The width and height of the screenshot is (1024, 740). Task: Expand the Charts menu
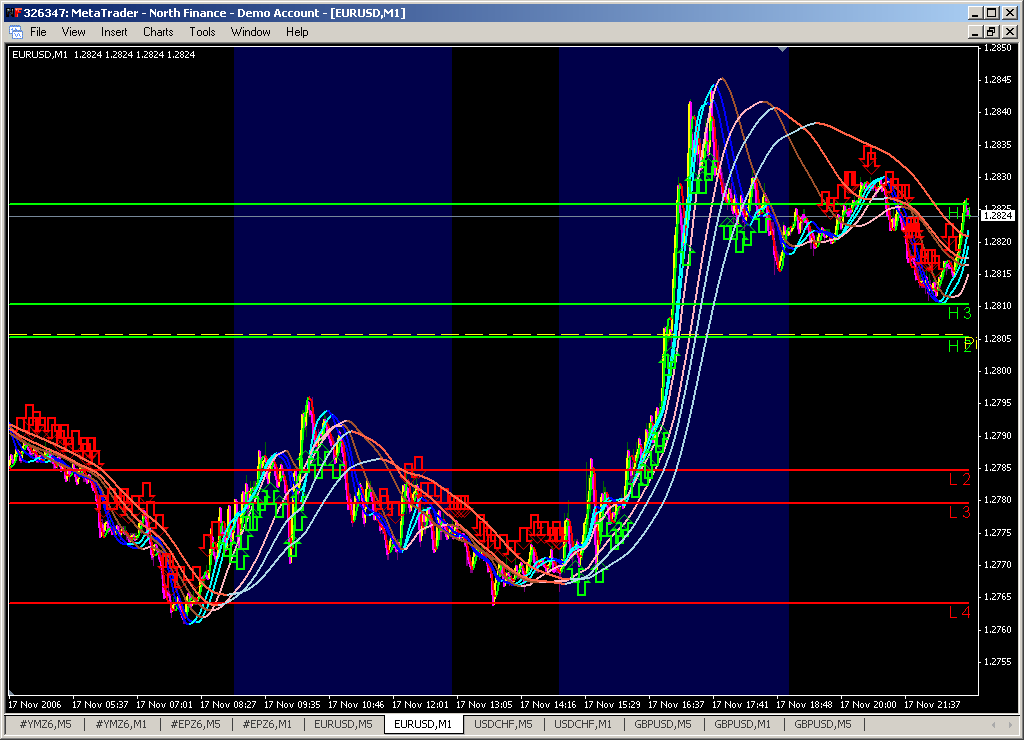point(158,32)
